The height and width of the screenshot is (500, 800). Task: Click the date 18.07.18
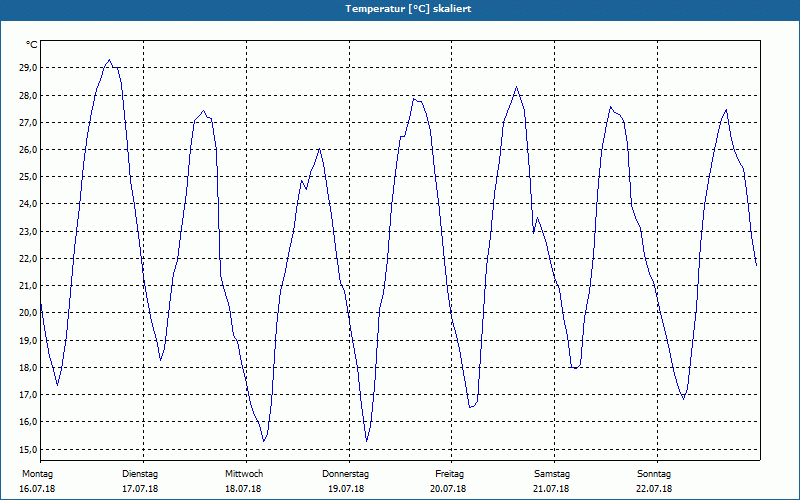pyautogui.click(x=243, y=489)
